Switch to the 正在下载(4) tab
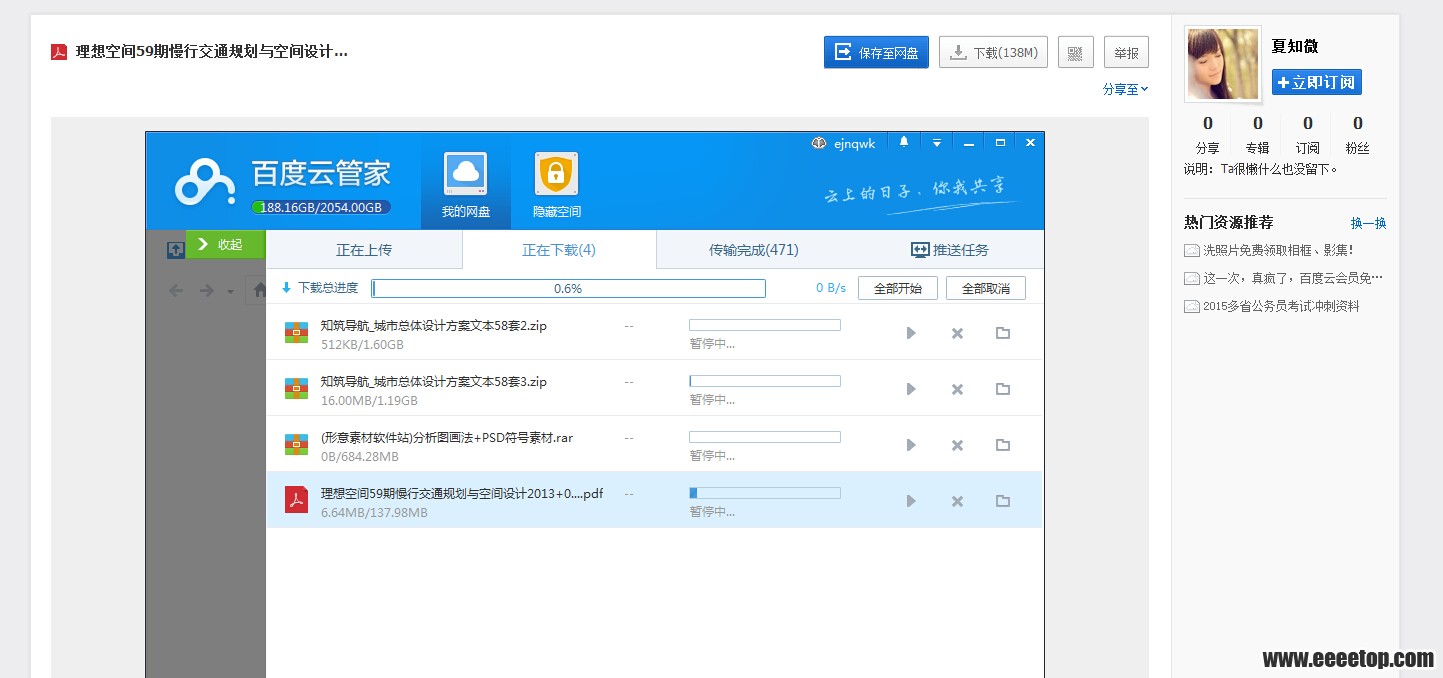1443x678 pixels. click(559, 250)
